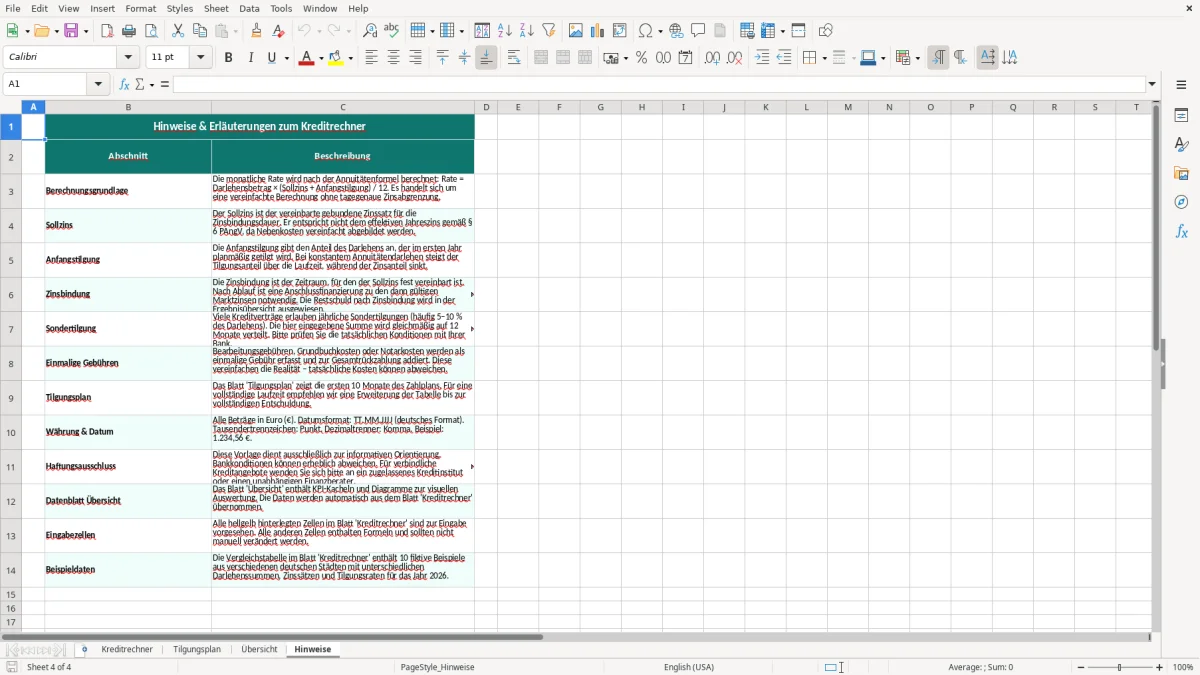Switch to the Kreditrechner sheet tab
The width and height of the screenshot is (1200, 675).
(127, 649)
